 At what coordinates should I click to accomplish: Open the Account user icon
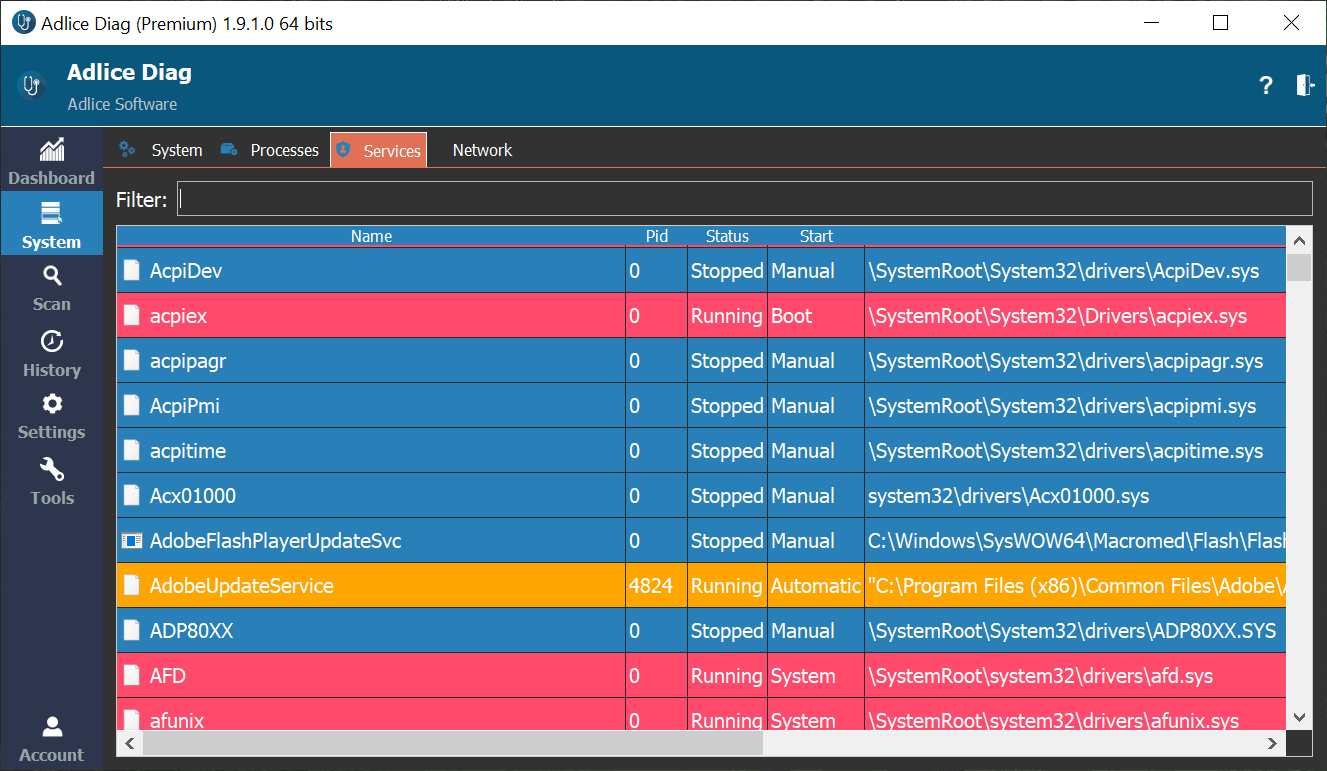51,727
